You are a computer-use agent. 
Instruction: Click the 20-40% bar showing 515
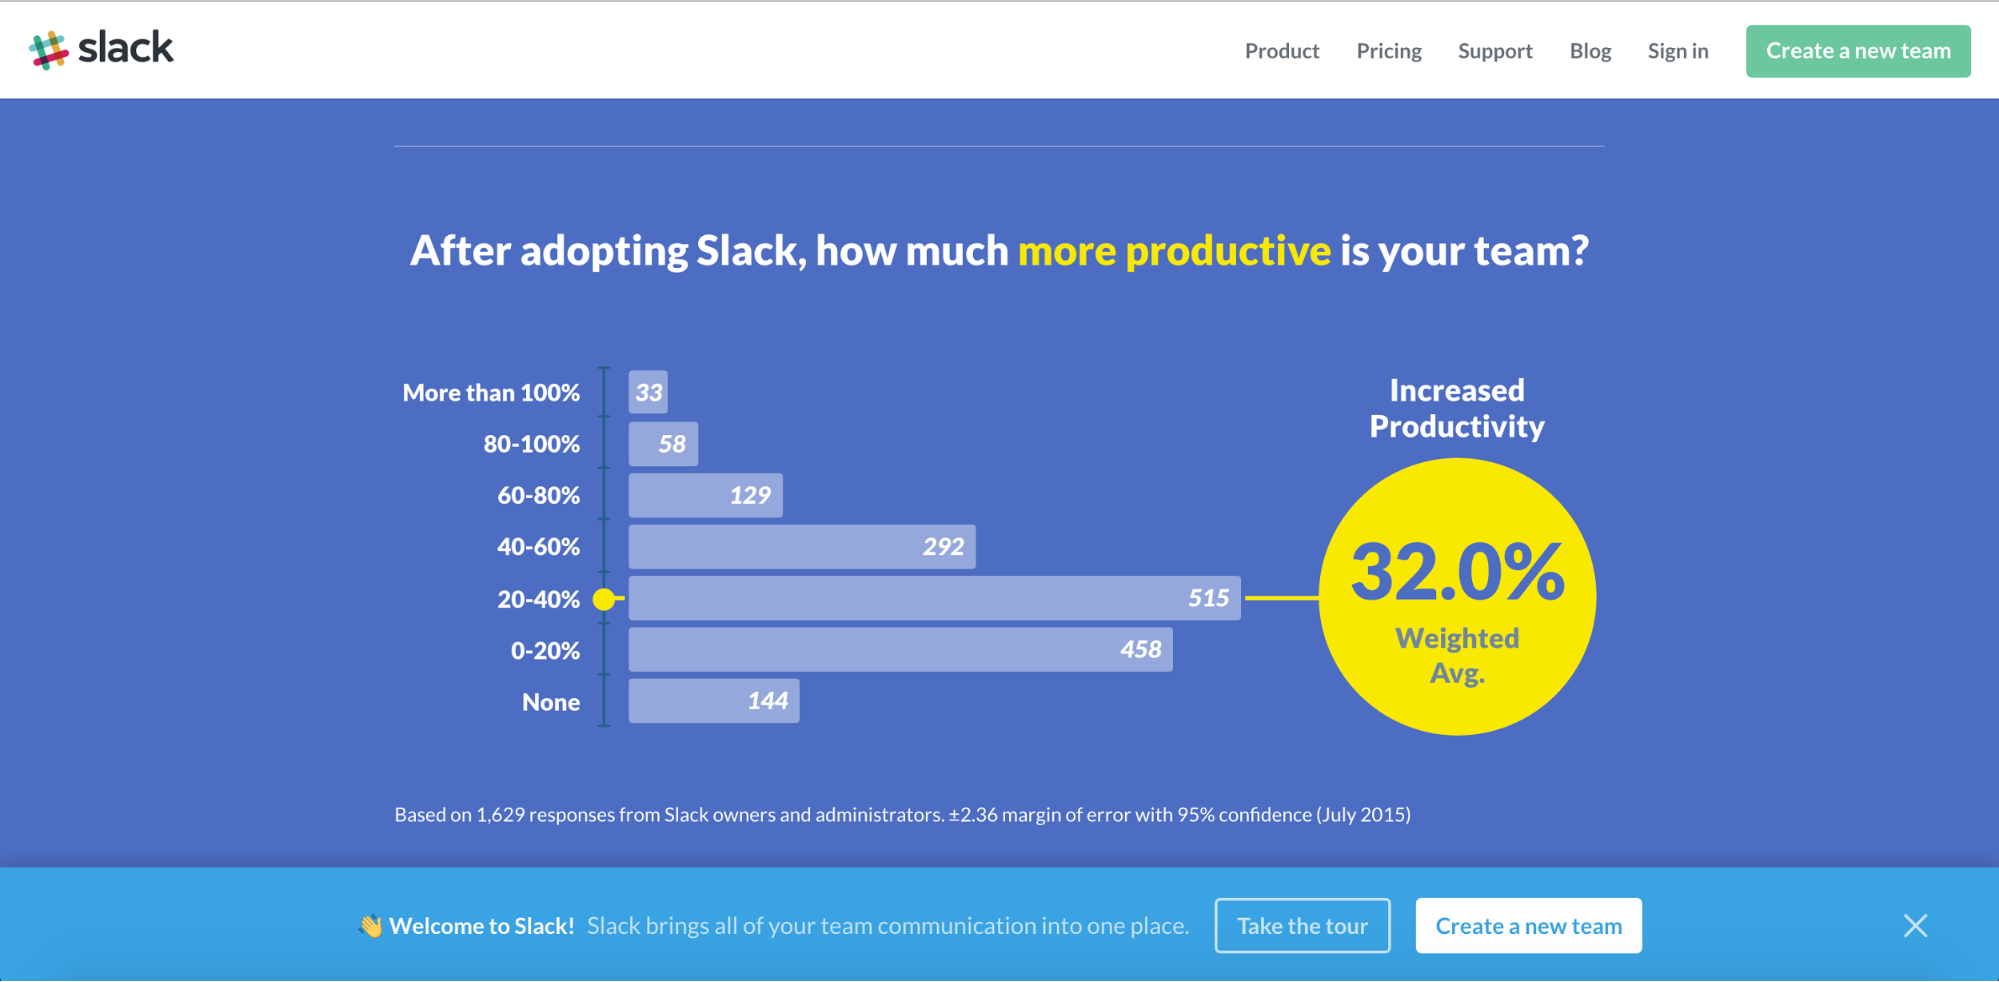pos(934,598)
